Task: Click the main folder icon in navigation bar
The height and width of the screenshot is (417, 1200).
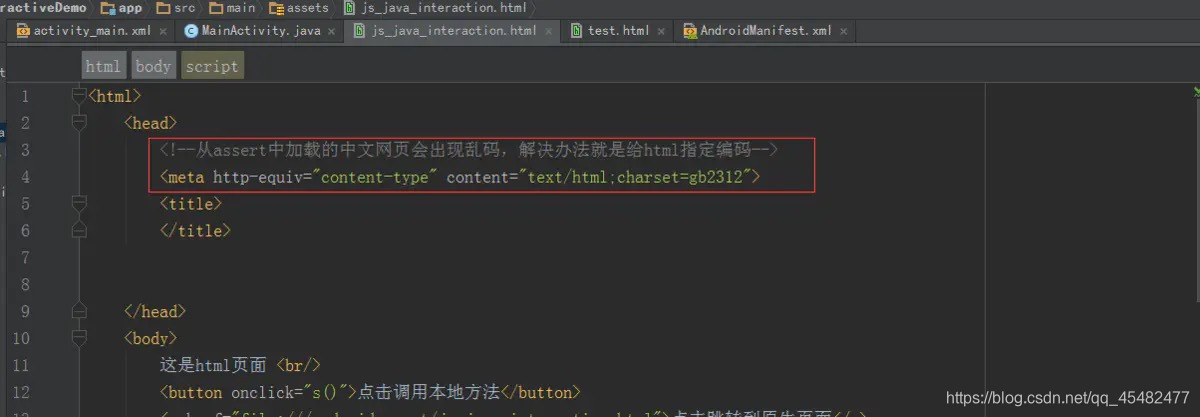Action: coord(216,7)
